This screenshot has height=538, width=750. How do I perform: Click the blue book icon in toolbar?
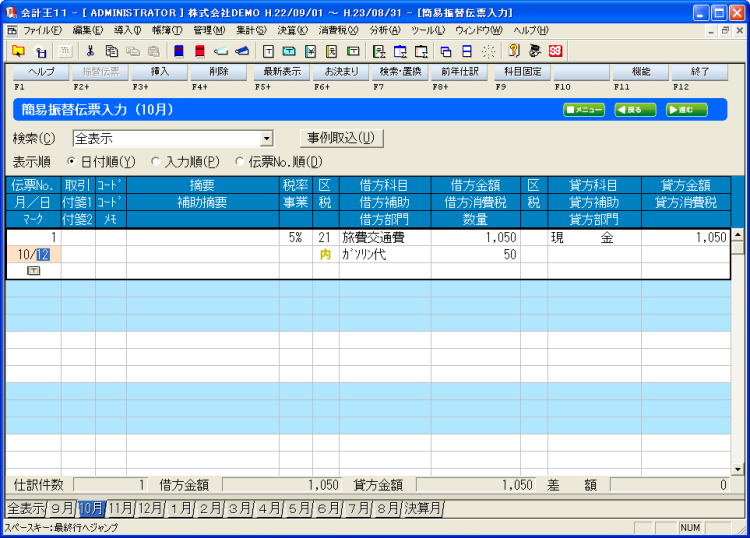[x=179, y=51]
